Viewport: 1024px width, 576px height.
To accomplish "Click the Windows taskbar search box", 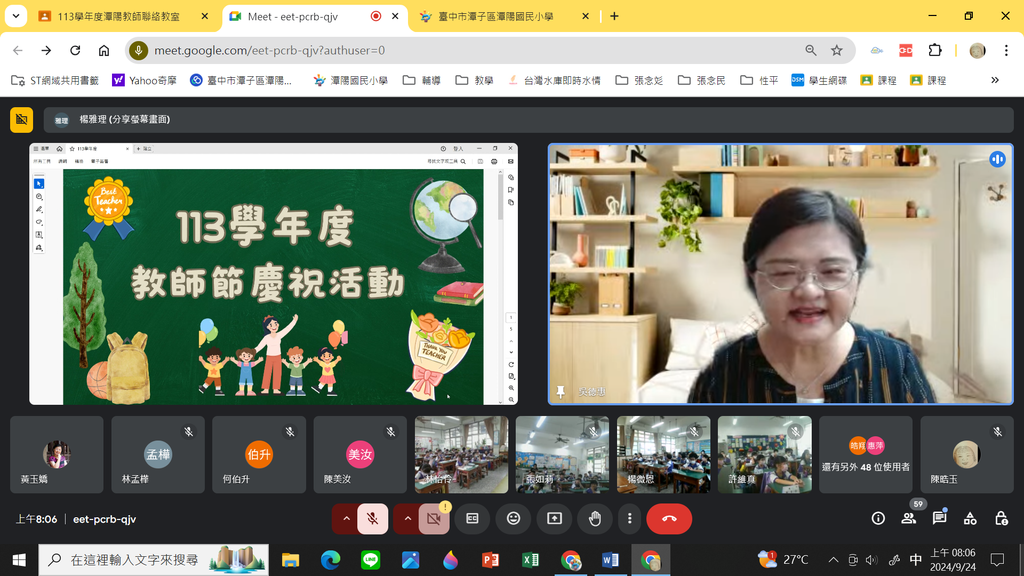I will [153, 560].
